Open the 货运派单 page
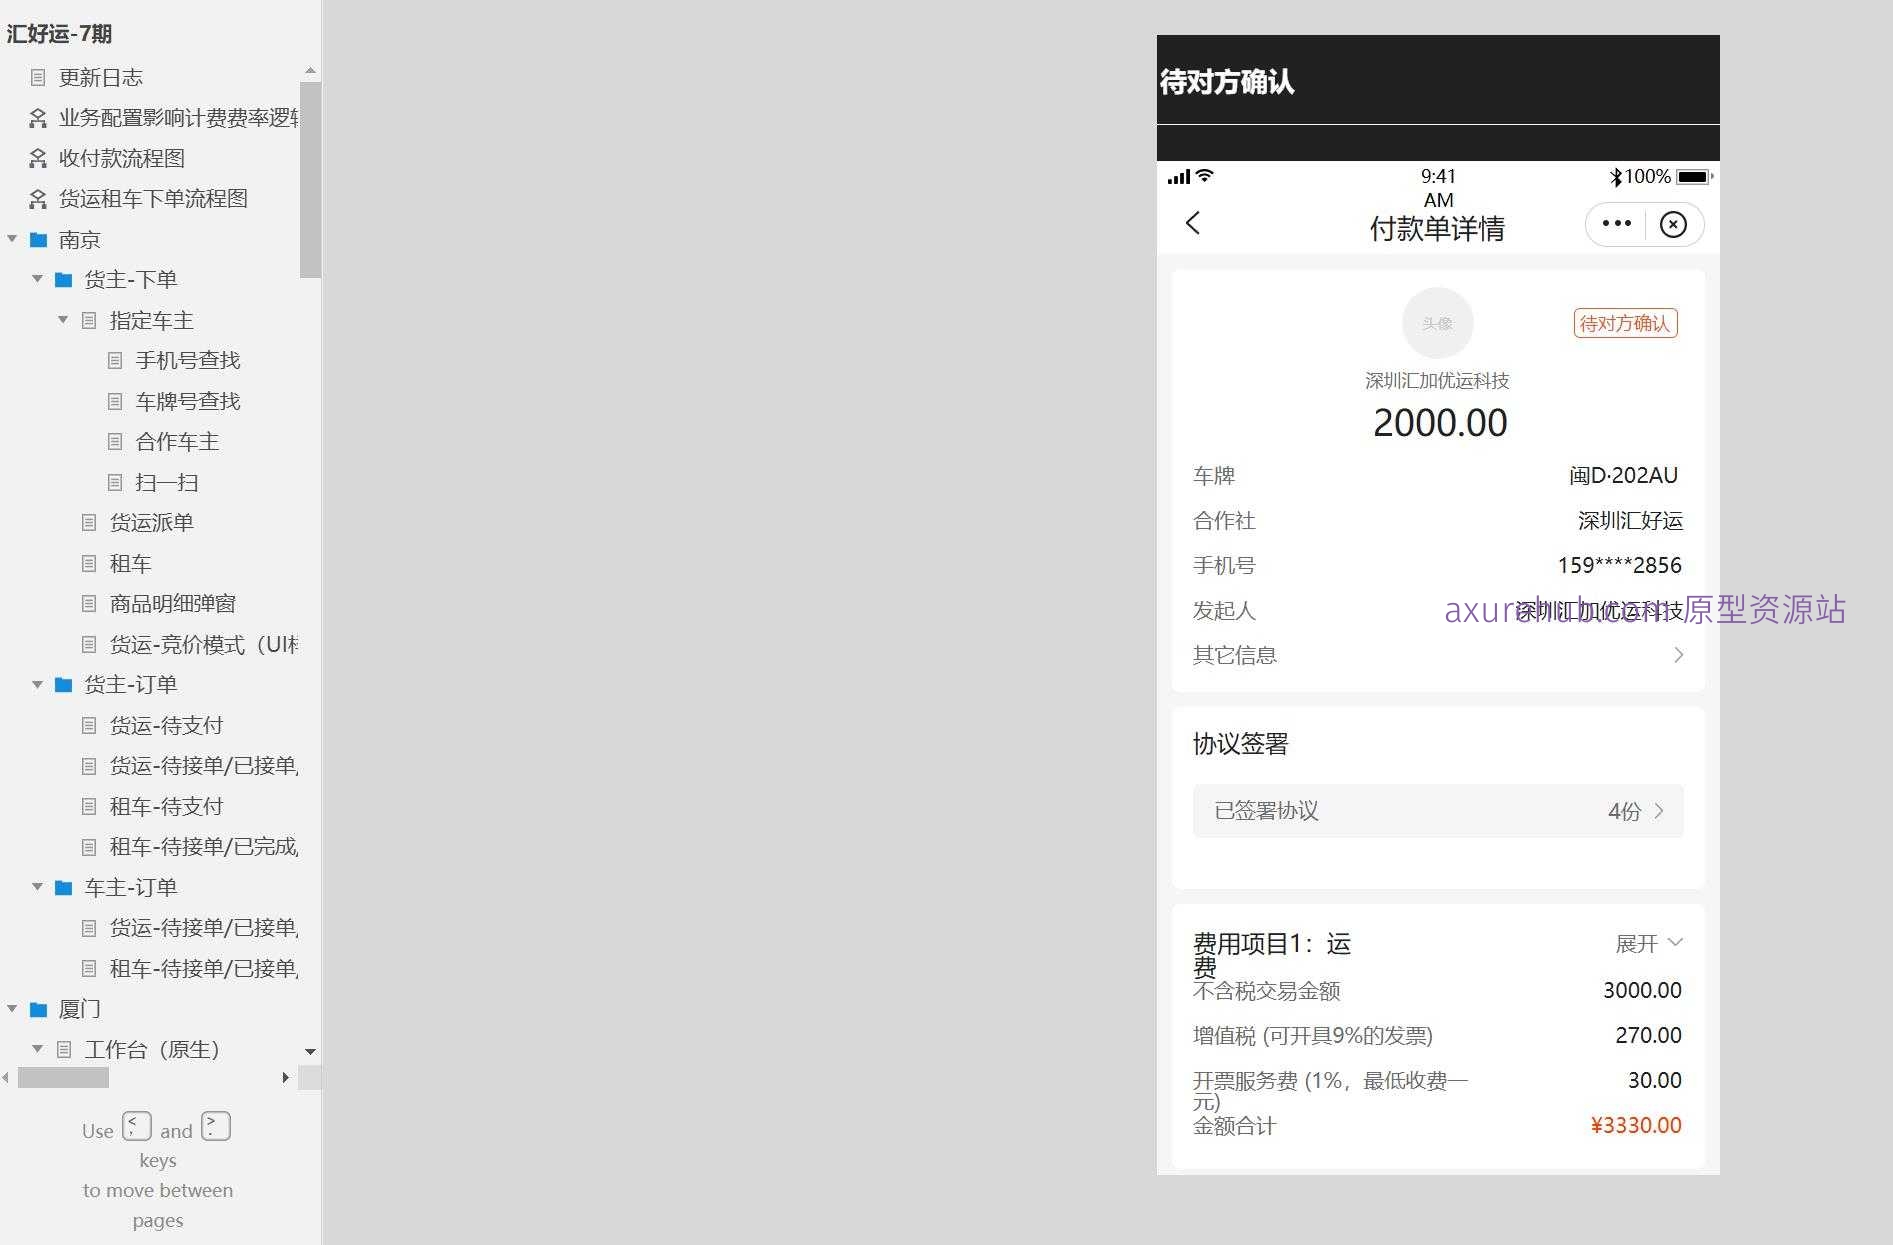The height and width of the screenshot is (1245, 1893). 151,522
